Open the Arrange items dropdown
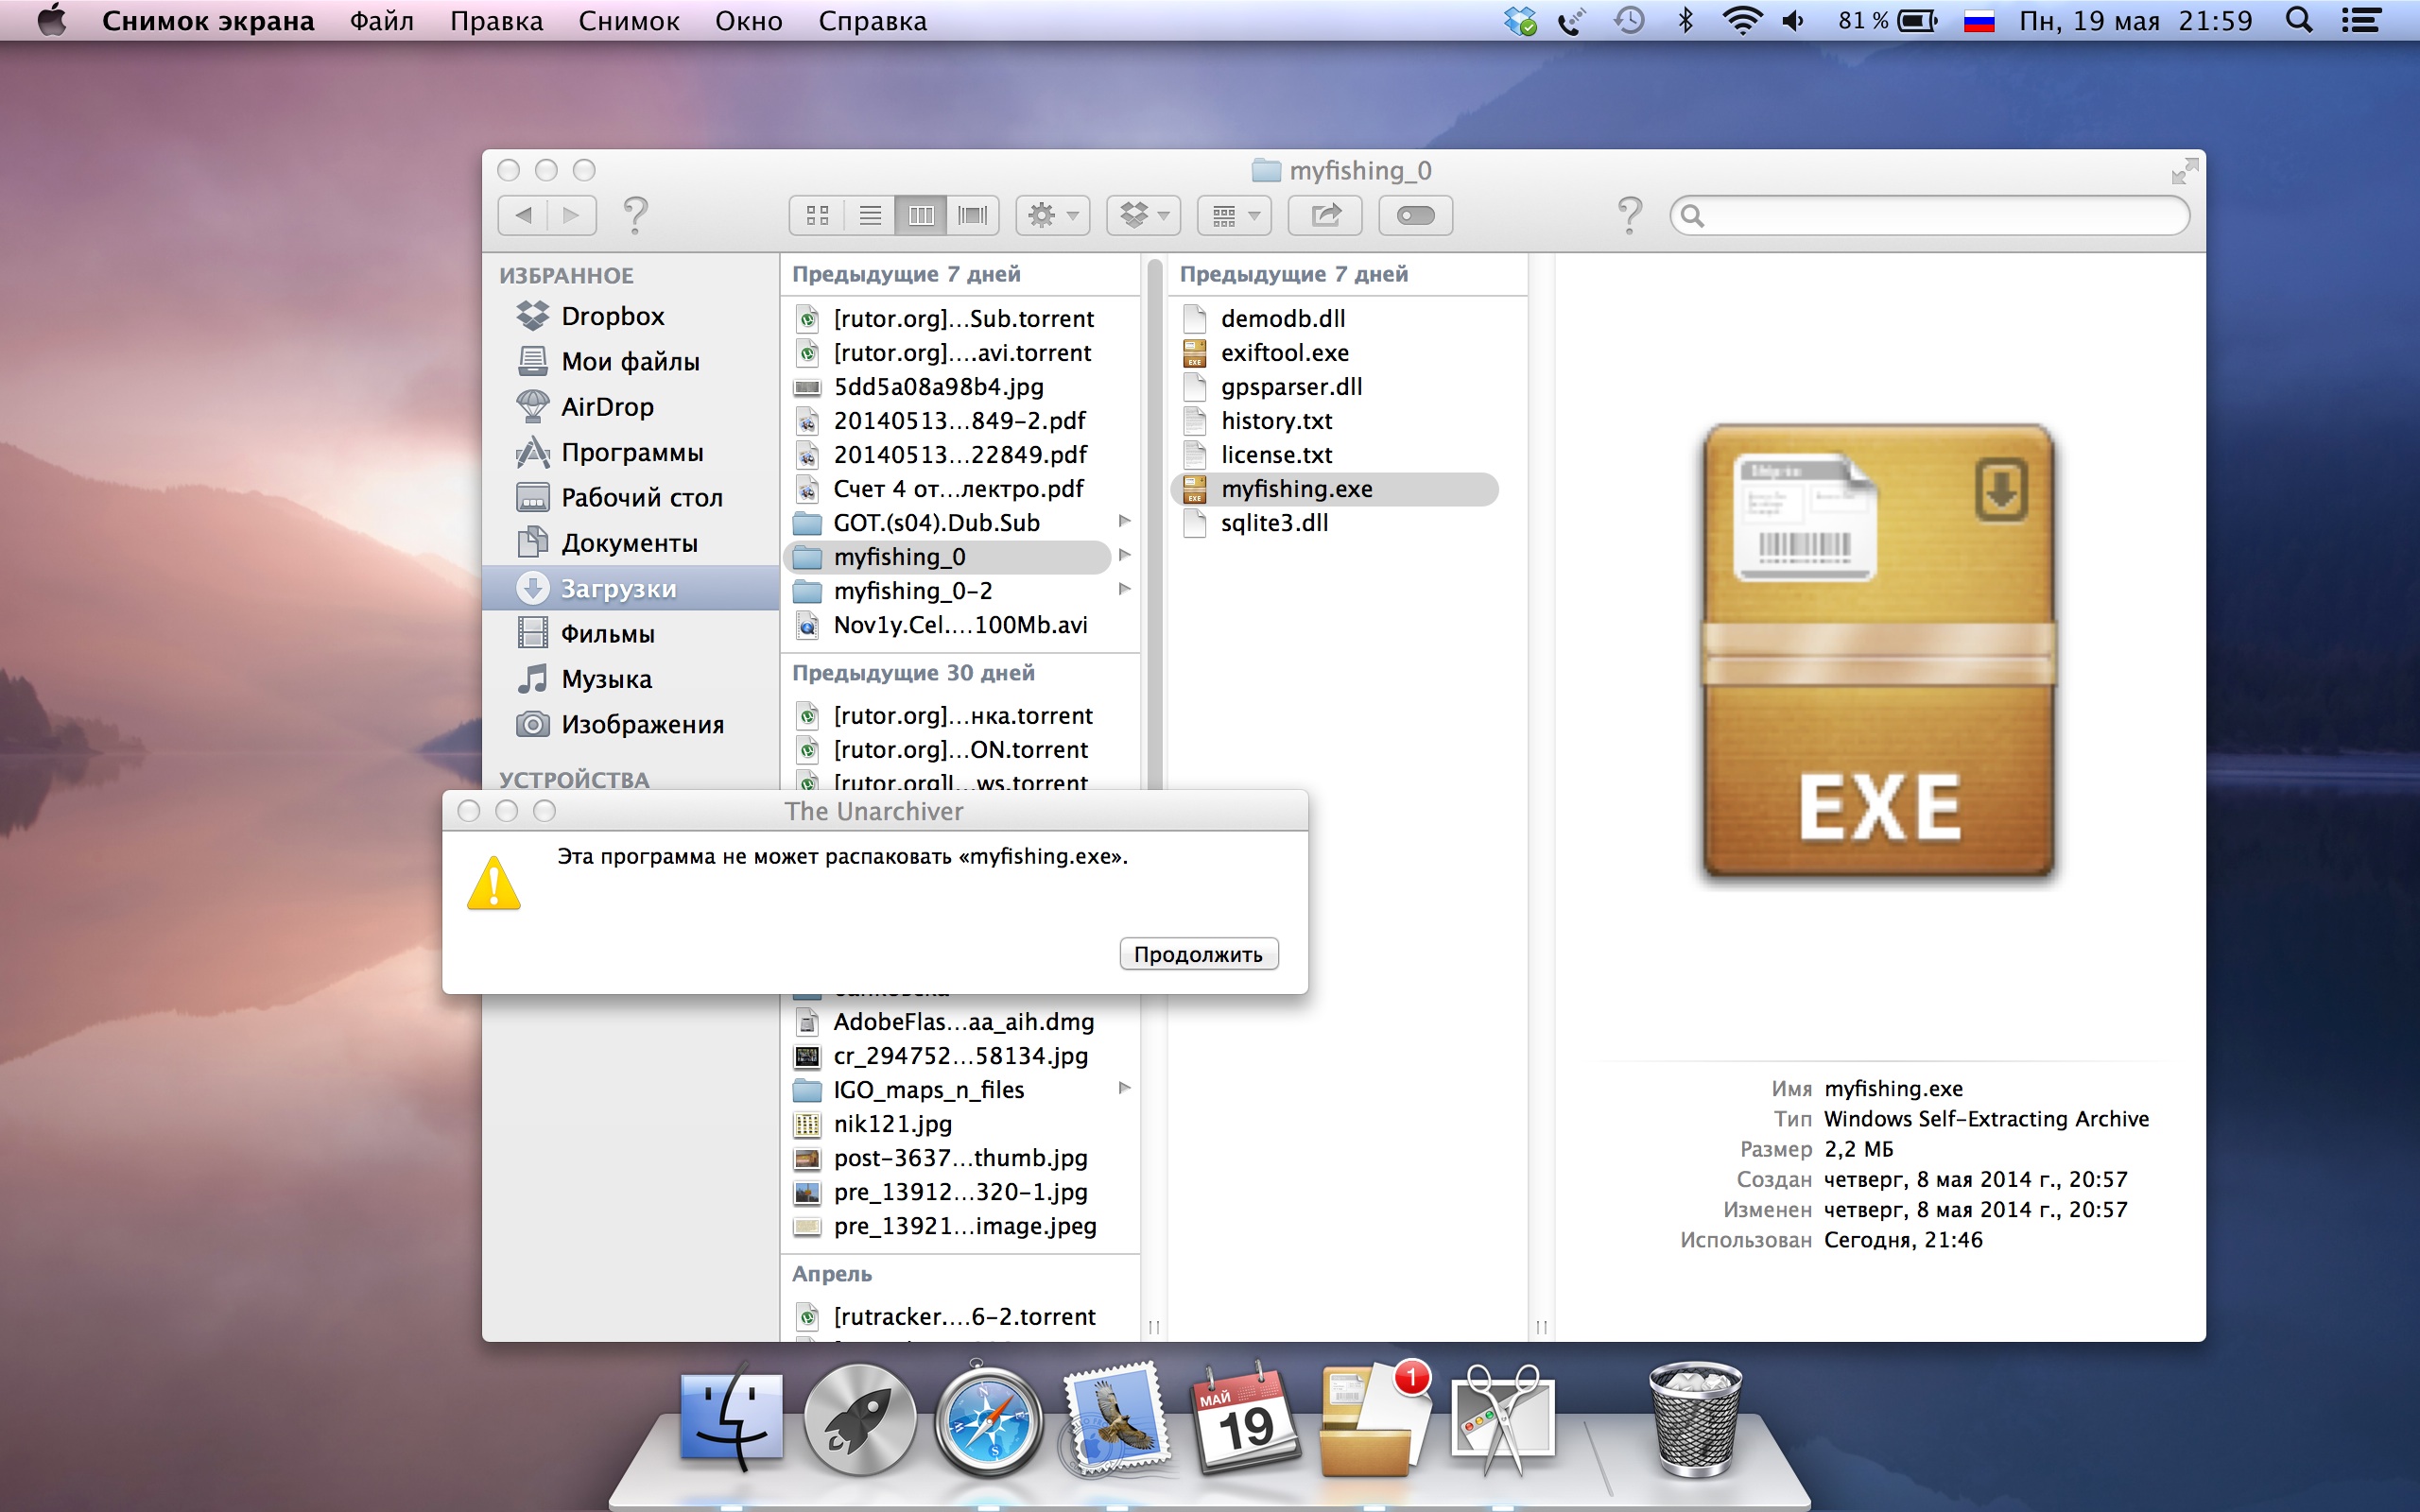 [1234, 215]
